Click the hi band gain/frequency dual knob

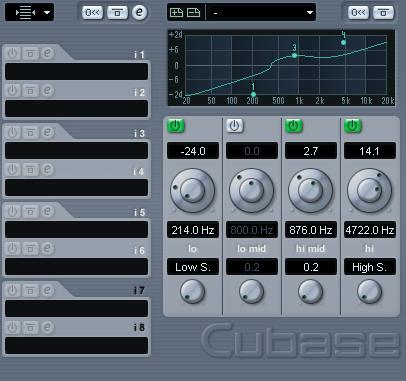(x=369, y=190)
